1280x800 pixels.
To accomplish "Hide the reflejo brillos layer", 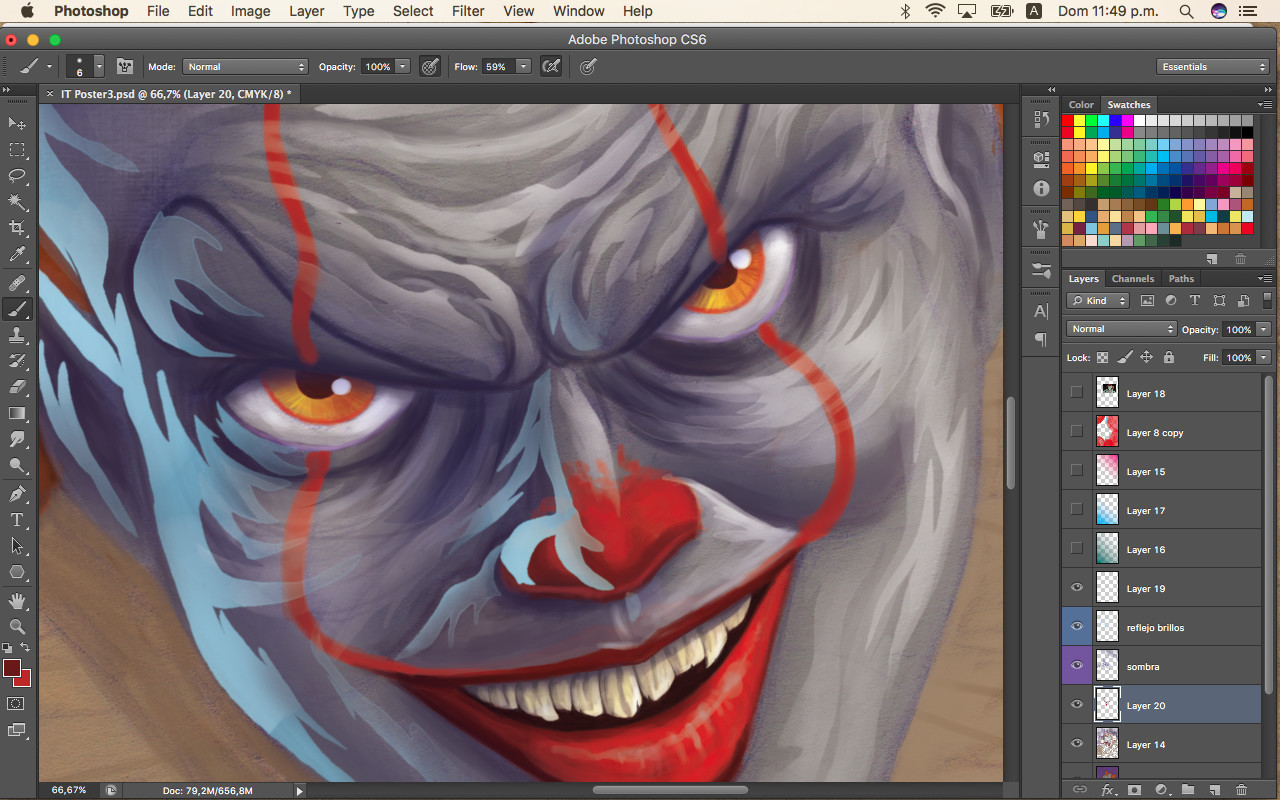I will pos(1076,627).
